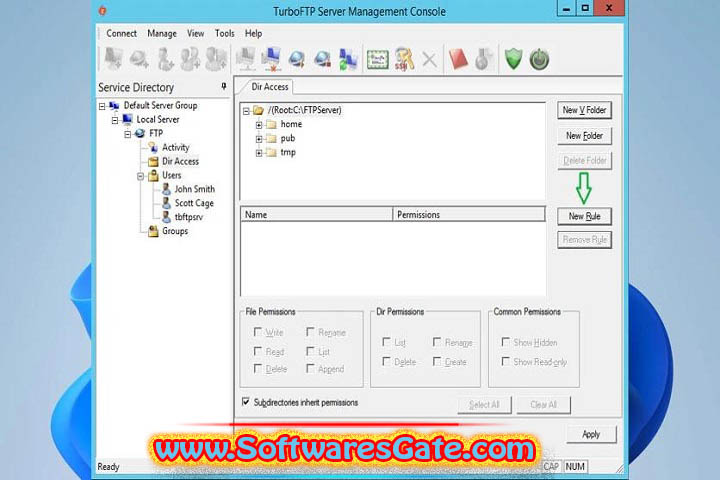The image size is (720, 480).
Task: Select user tbftpsrv
Action: pos(189,217)
